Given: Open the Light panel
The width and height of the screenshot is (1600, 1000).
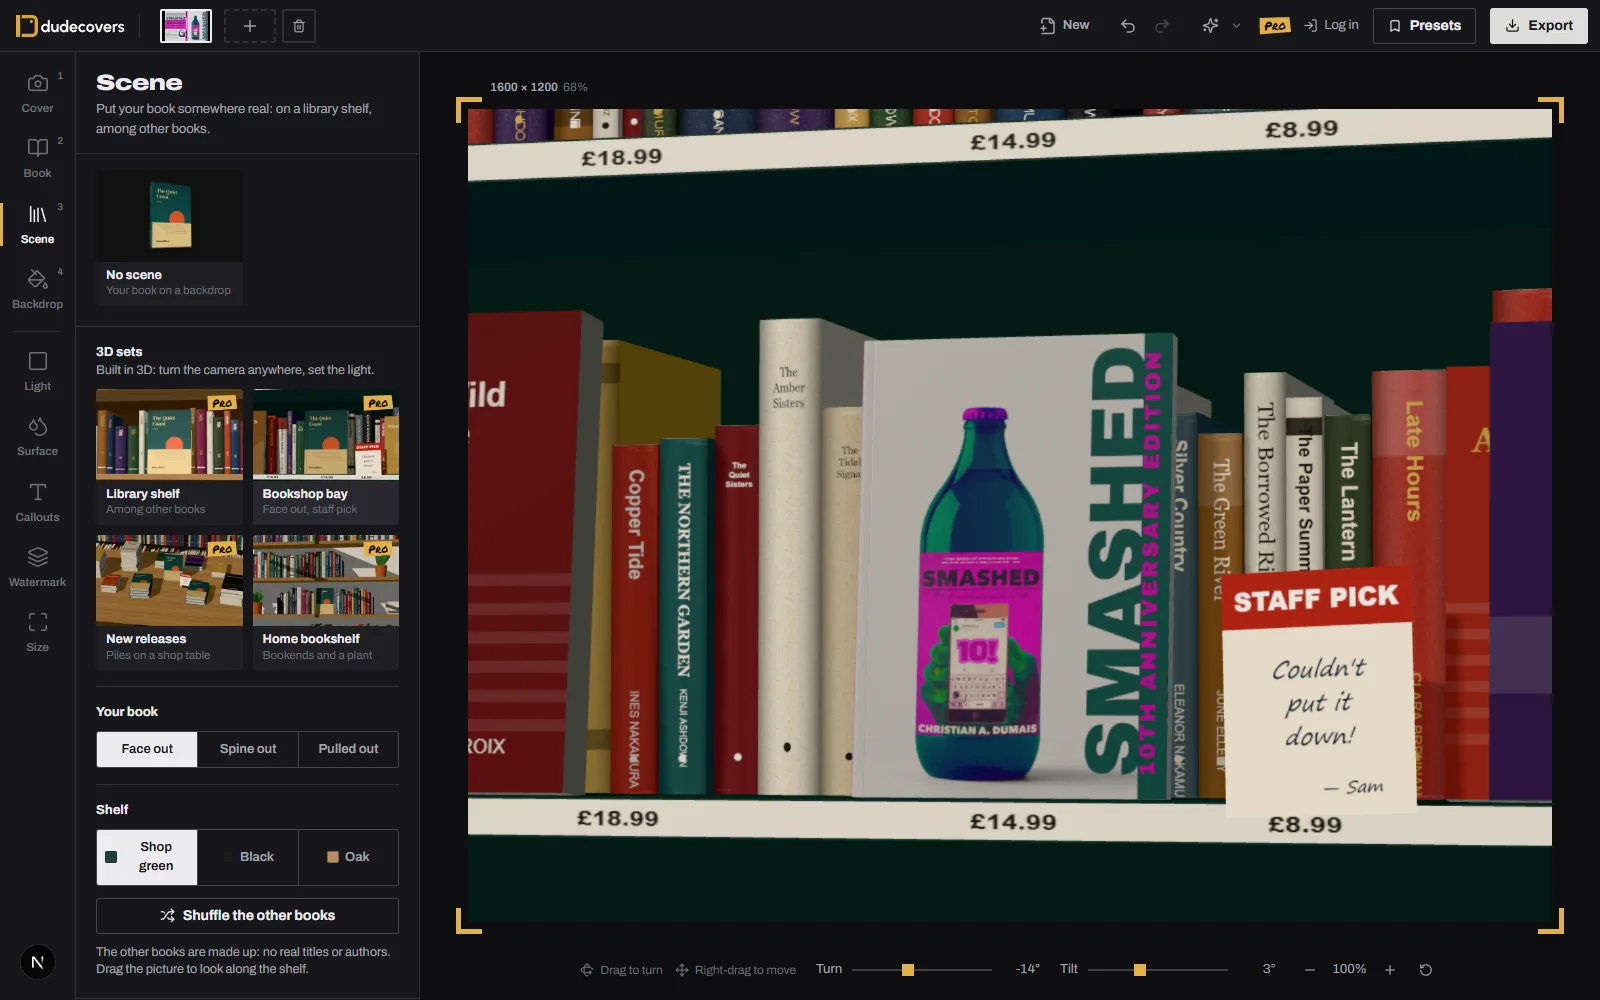Looking at the screenshot, I should tap(37, 371).
